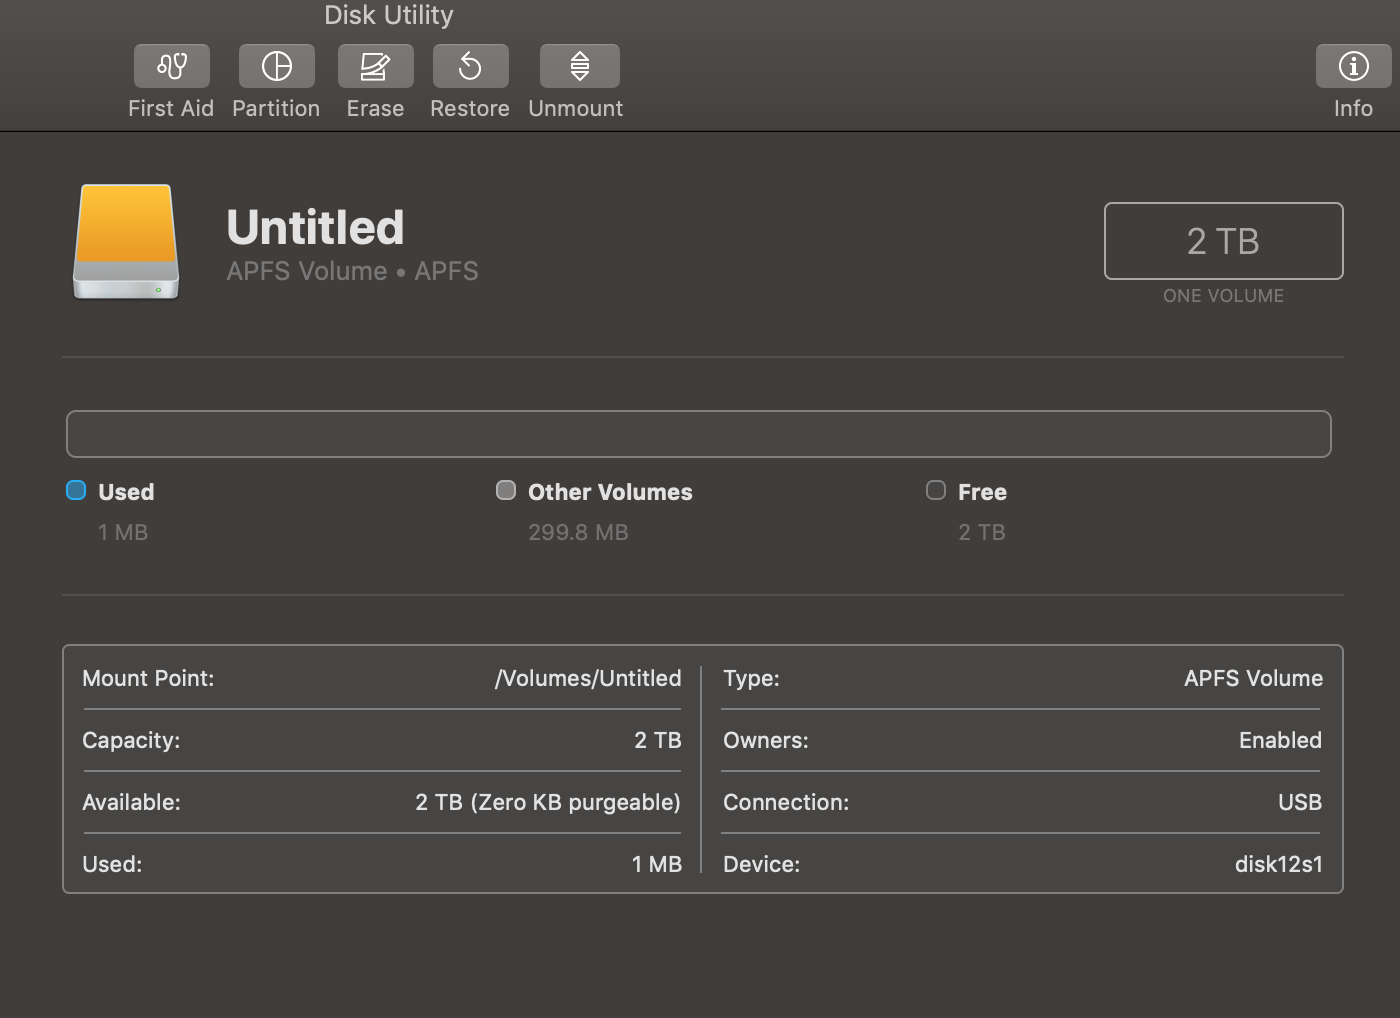Run First Aid on the volume
Viewport: 1400px width, 1018px height.
(x=172, y=66)
